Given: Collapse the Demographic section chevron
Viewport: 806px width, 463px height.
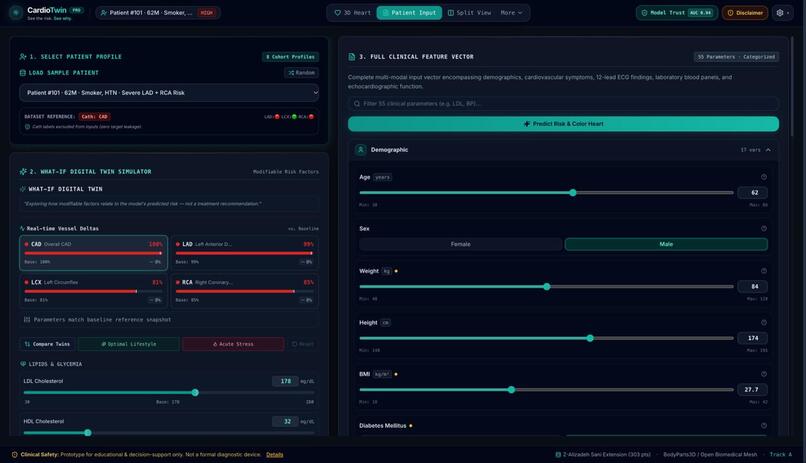Looking at the screenshot, I should click(x=768, y=150).
